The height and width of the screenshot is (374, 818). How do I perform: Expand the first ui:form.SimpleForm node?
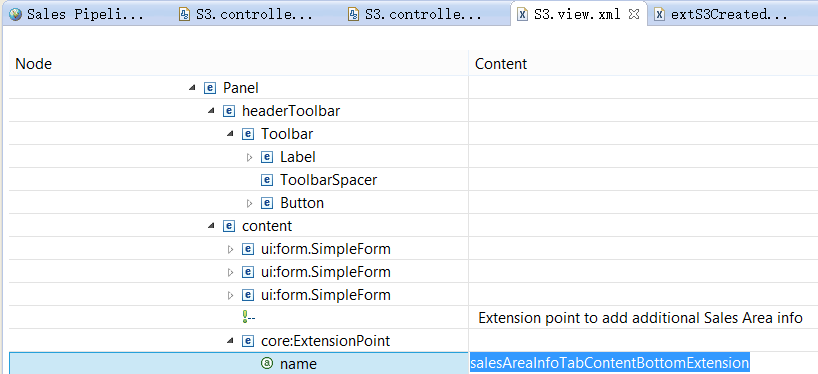pyautogui.click(x=231, y=249)
